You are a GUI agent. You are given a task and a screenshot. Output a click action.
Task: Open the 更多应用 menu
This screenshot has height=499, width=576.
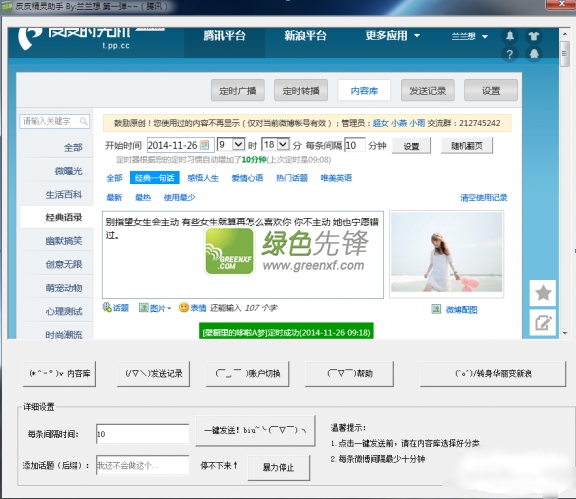(392, 36)
